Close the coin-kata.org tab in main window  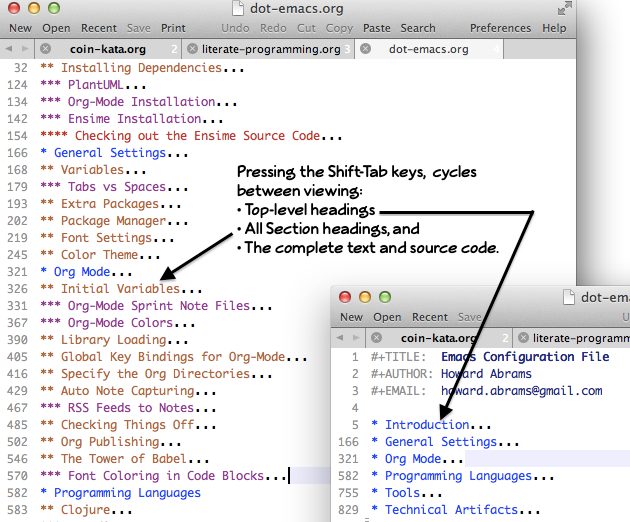[45, 49]
